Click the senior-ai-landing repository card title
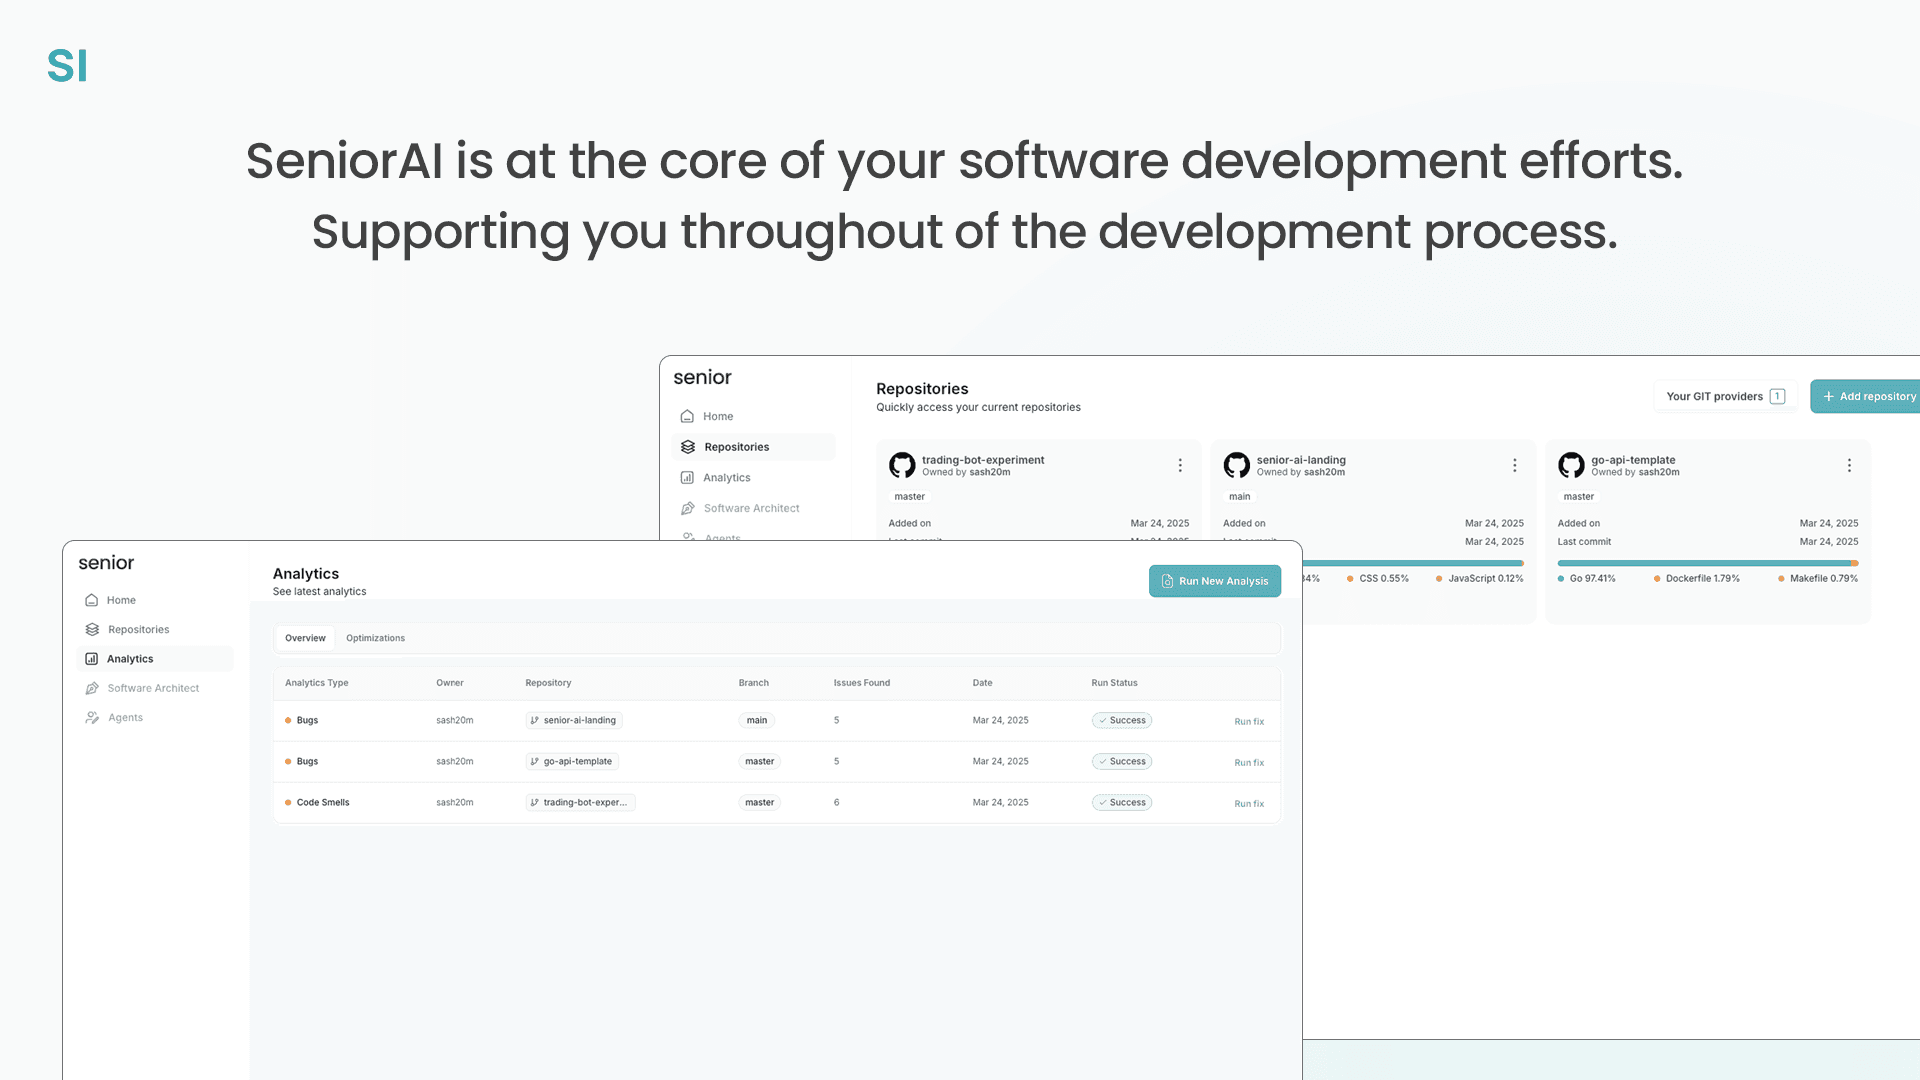Image resolution: width=1920 pixels, height=1080 pixels. click(1301, 460)
